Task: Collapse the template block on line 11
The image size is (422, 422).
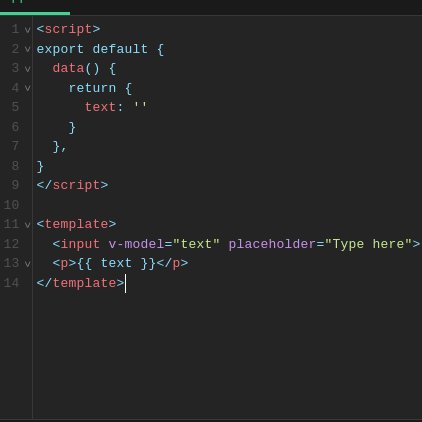Action: tap(27, 225)
